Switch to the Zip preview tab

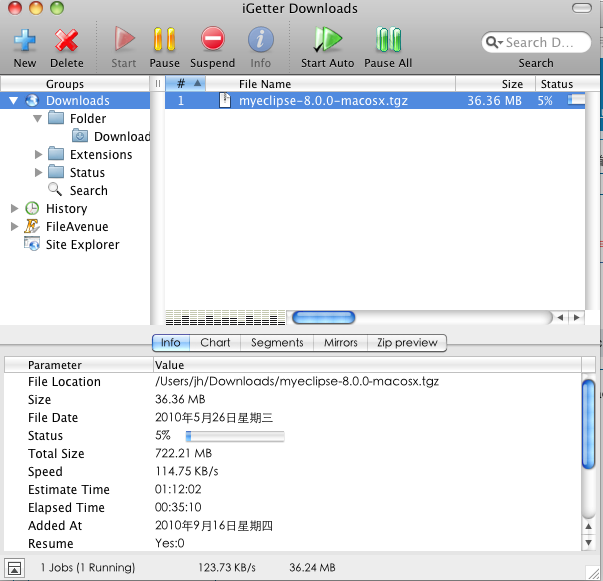click(x=407, y=343)
